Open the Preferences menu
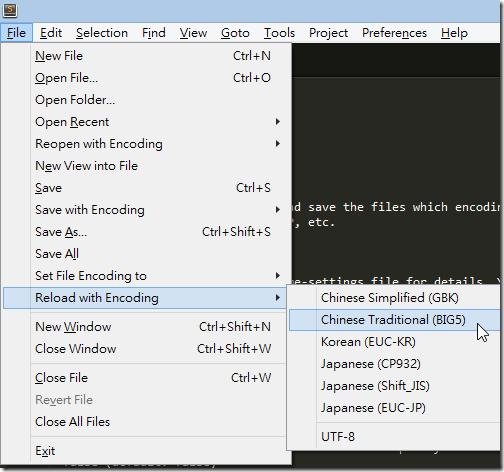 point(394,33)
